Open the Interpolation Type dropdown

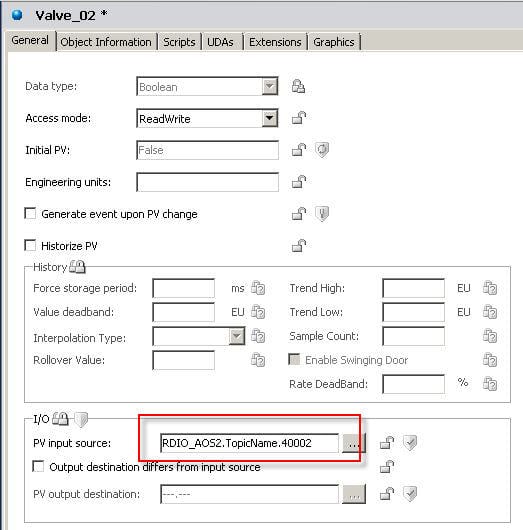click(x=237, y=336)
